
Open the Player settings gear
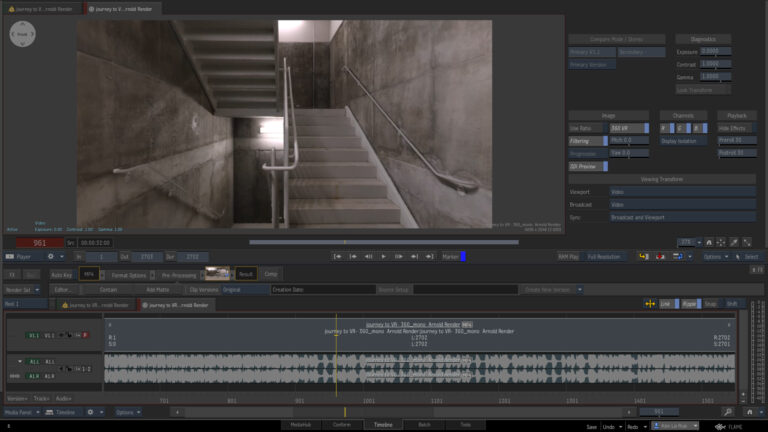click(50, 257)
